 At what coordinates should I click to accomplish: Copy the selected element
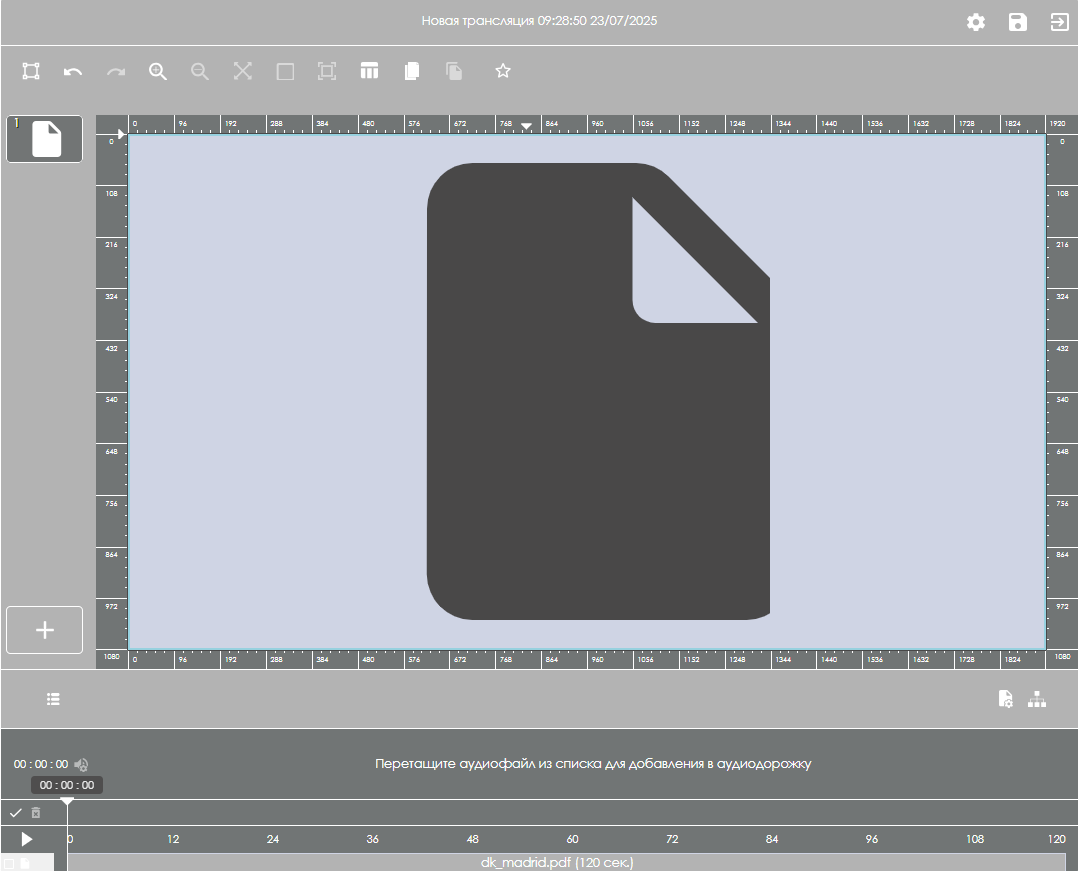[x=411, y=71]
